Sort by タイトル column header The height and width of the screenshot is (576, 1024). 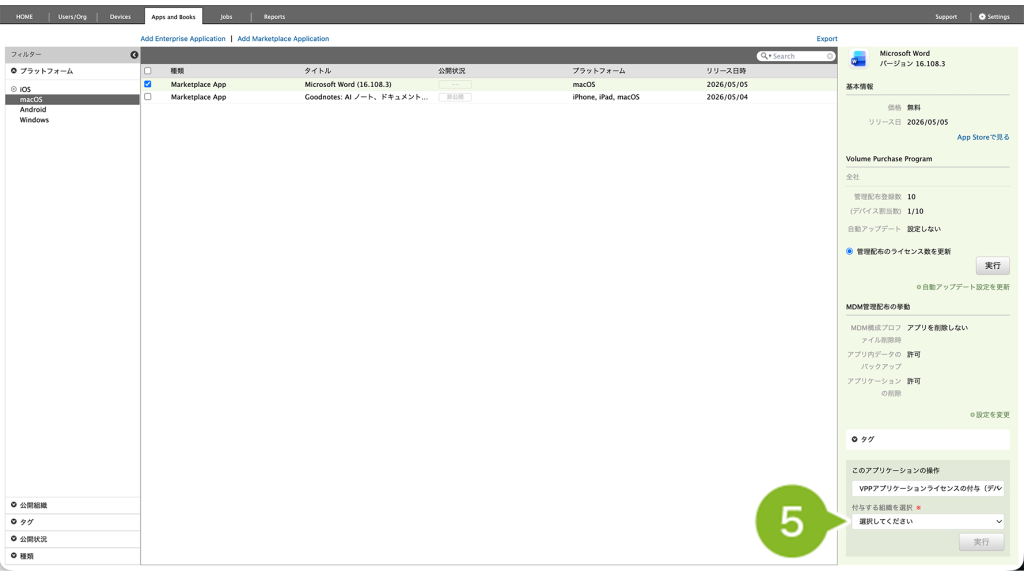coord(317,71)
